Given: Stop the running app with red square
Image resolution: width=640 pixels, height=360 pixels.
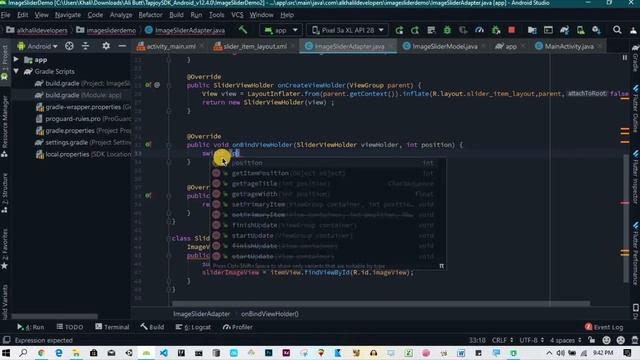Looking at the screenshot, I should click(511, 30).
